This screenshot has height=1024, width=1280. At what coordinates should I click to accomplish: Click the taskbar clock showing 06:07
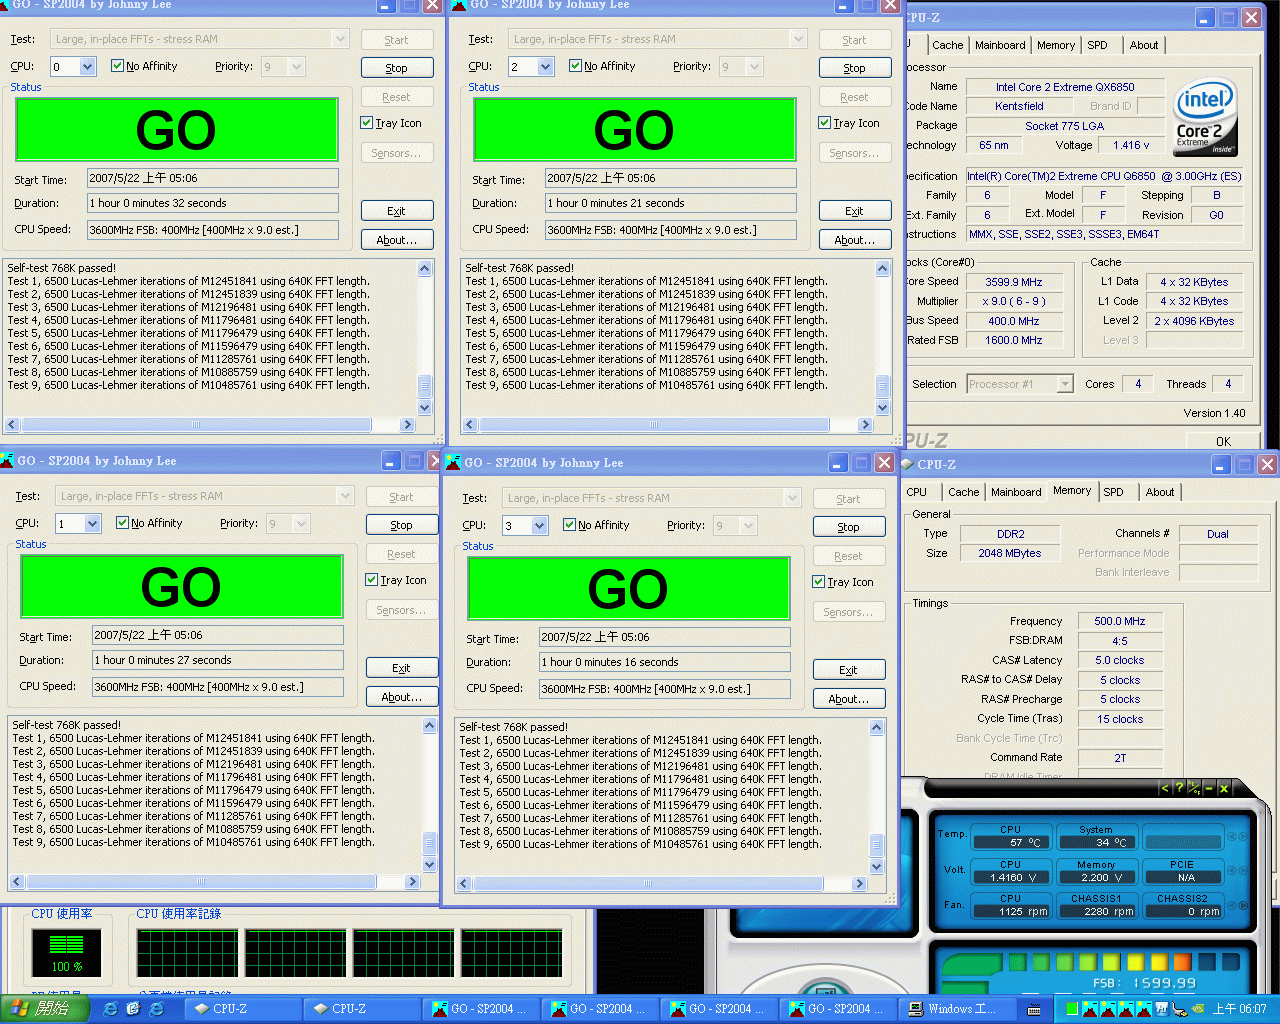click(x=1239, y=1009)
